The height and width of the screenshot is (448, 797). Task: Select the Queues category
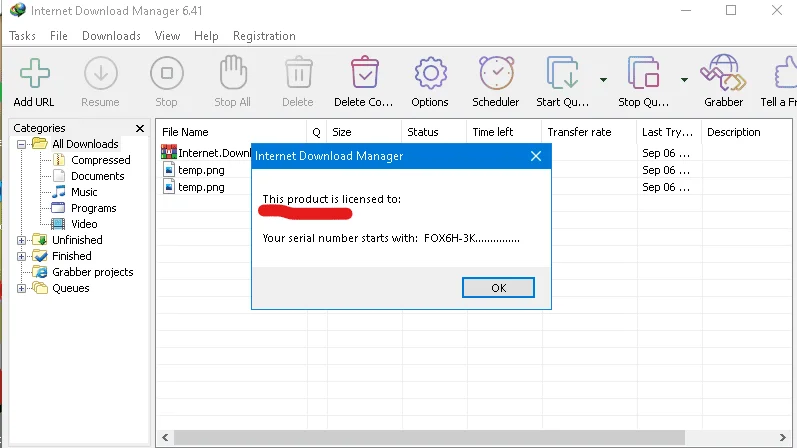(71, 288)
